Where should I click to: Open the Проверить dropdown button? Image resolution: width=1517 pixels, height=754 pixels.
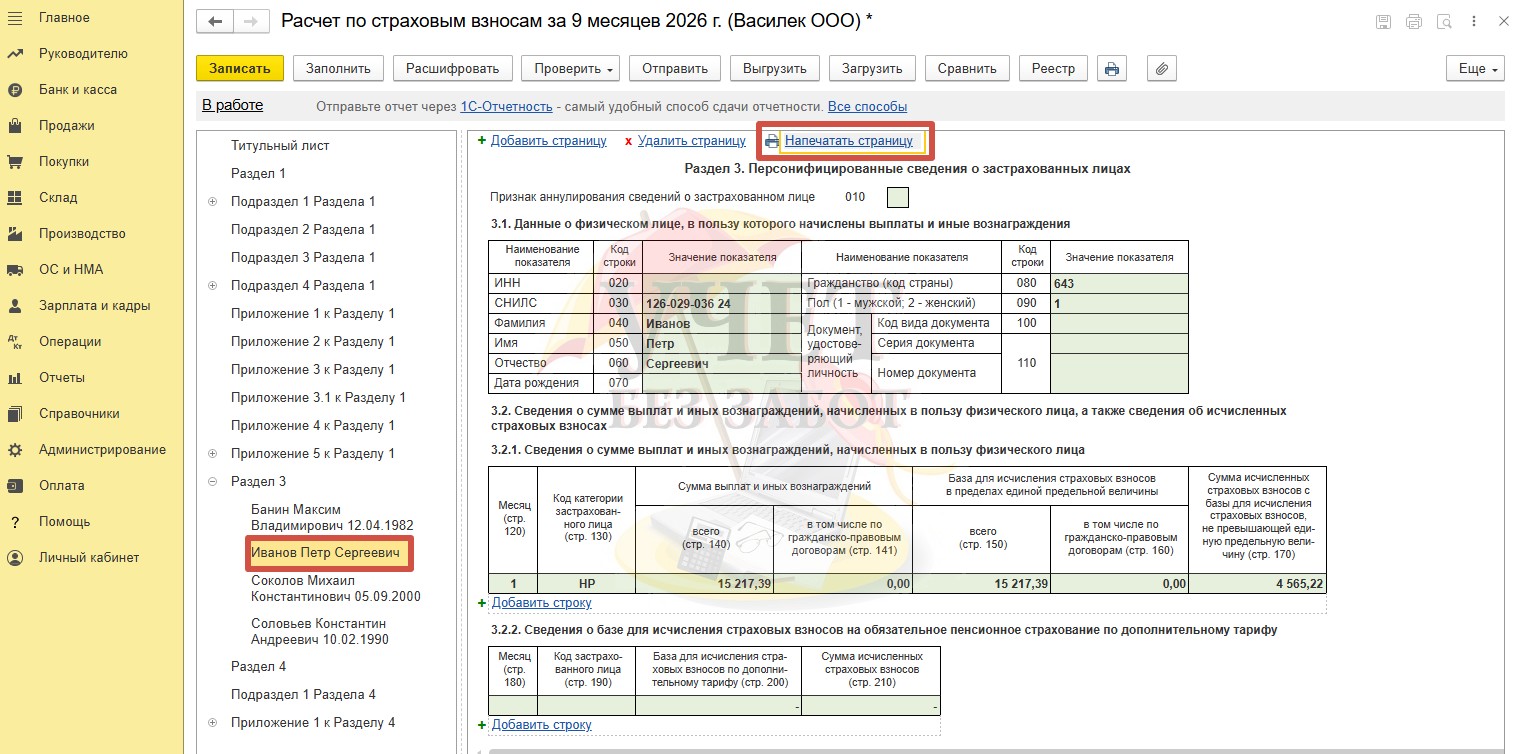point(571,69)
